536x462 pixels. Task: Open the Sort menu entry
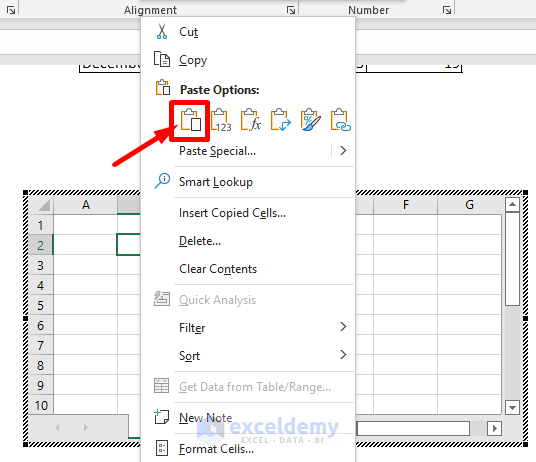tap(248, 356)
